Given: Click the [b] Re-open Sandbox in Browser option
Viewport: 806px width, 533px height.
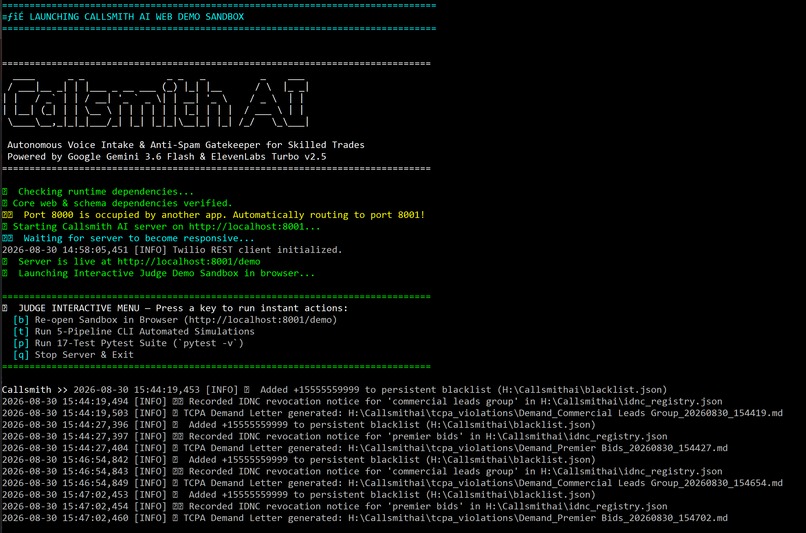Looking at the screenshot, I should [x=175, y=320].
